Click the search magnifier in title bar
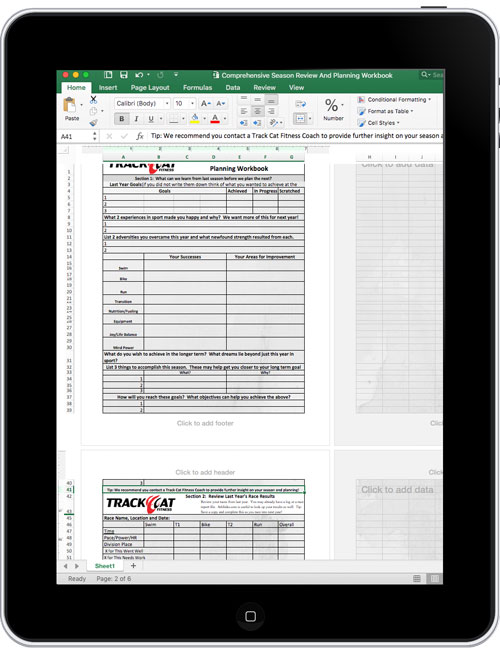 pos(424,74)
